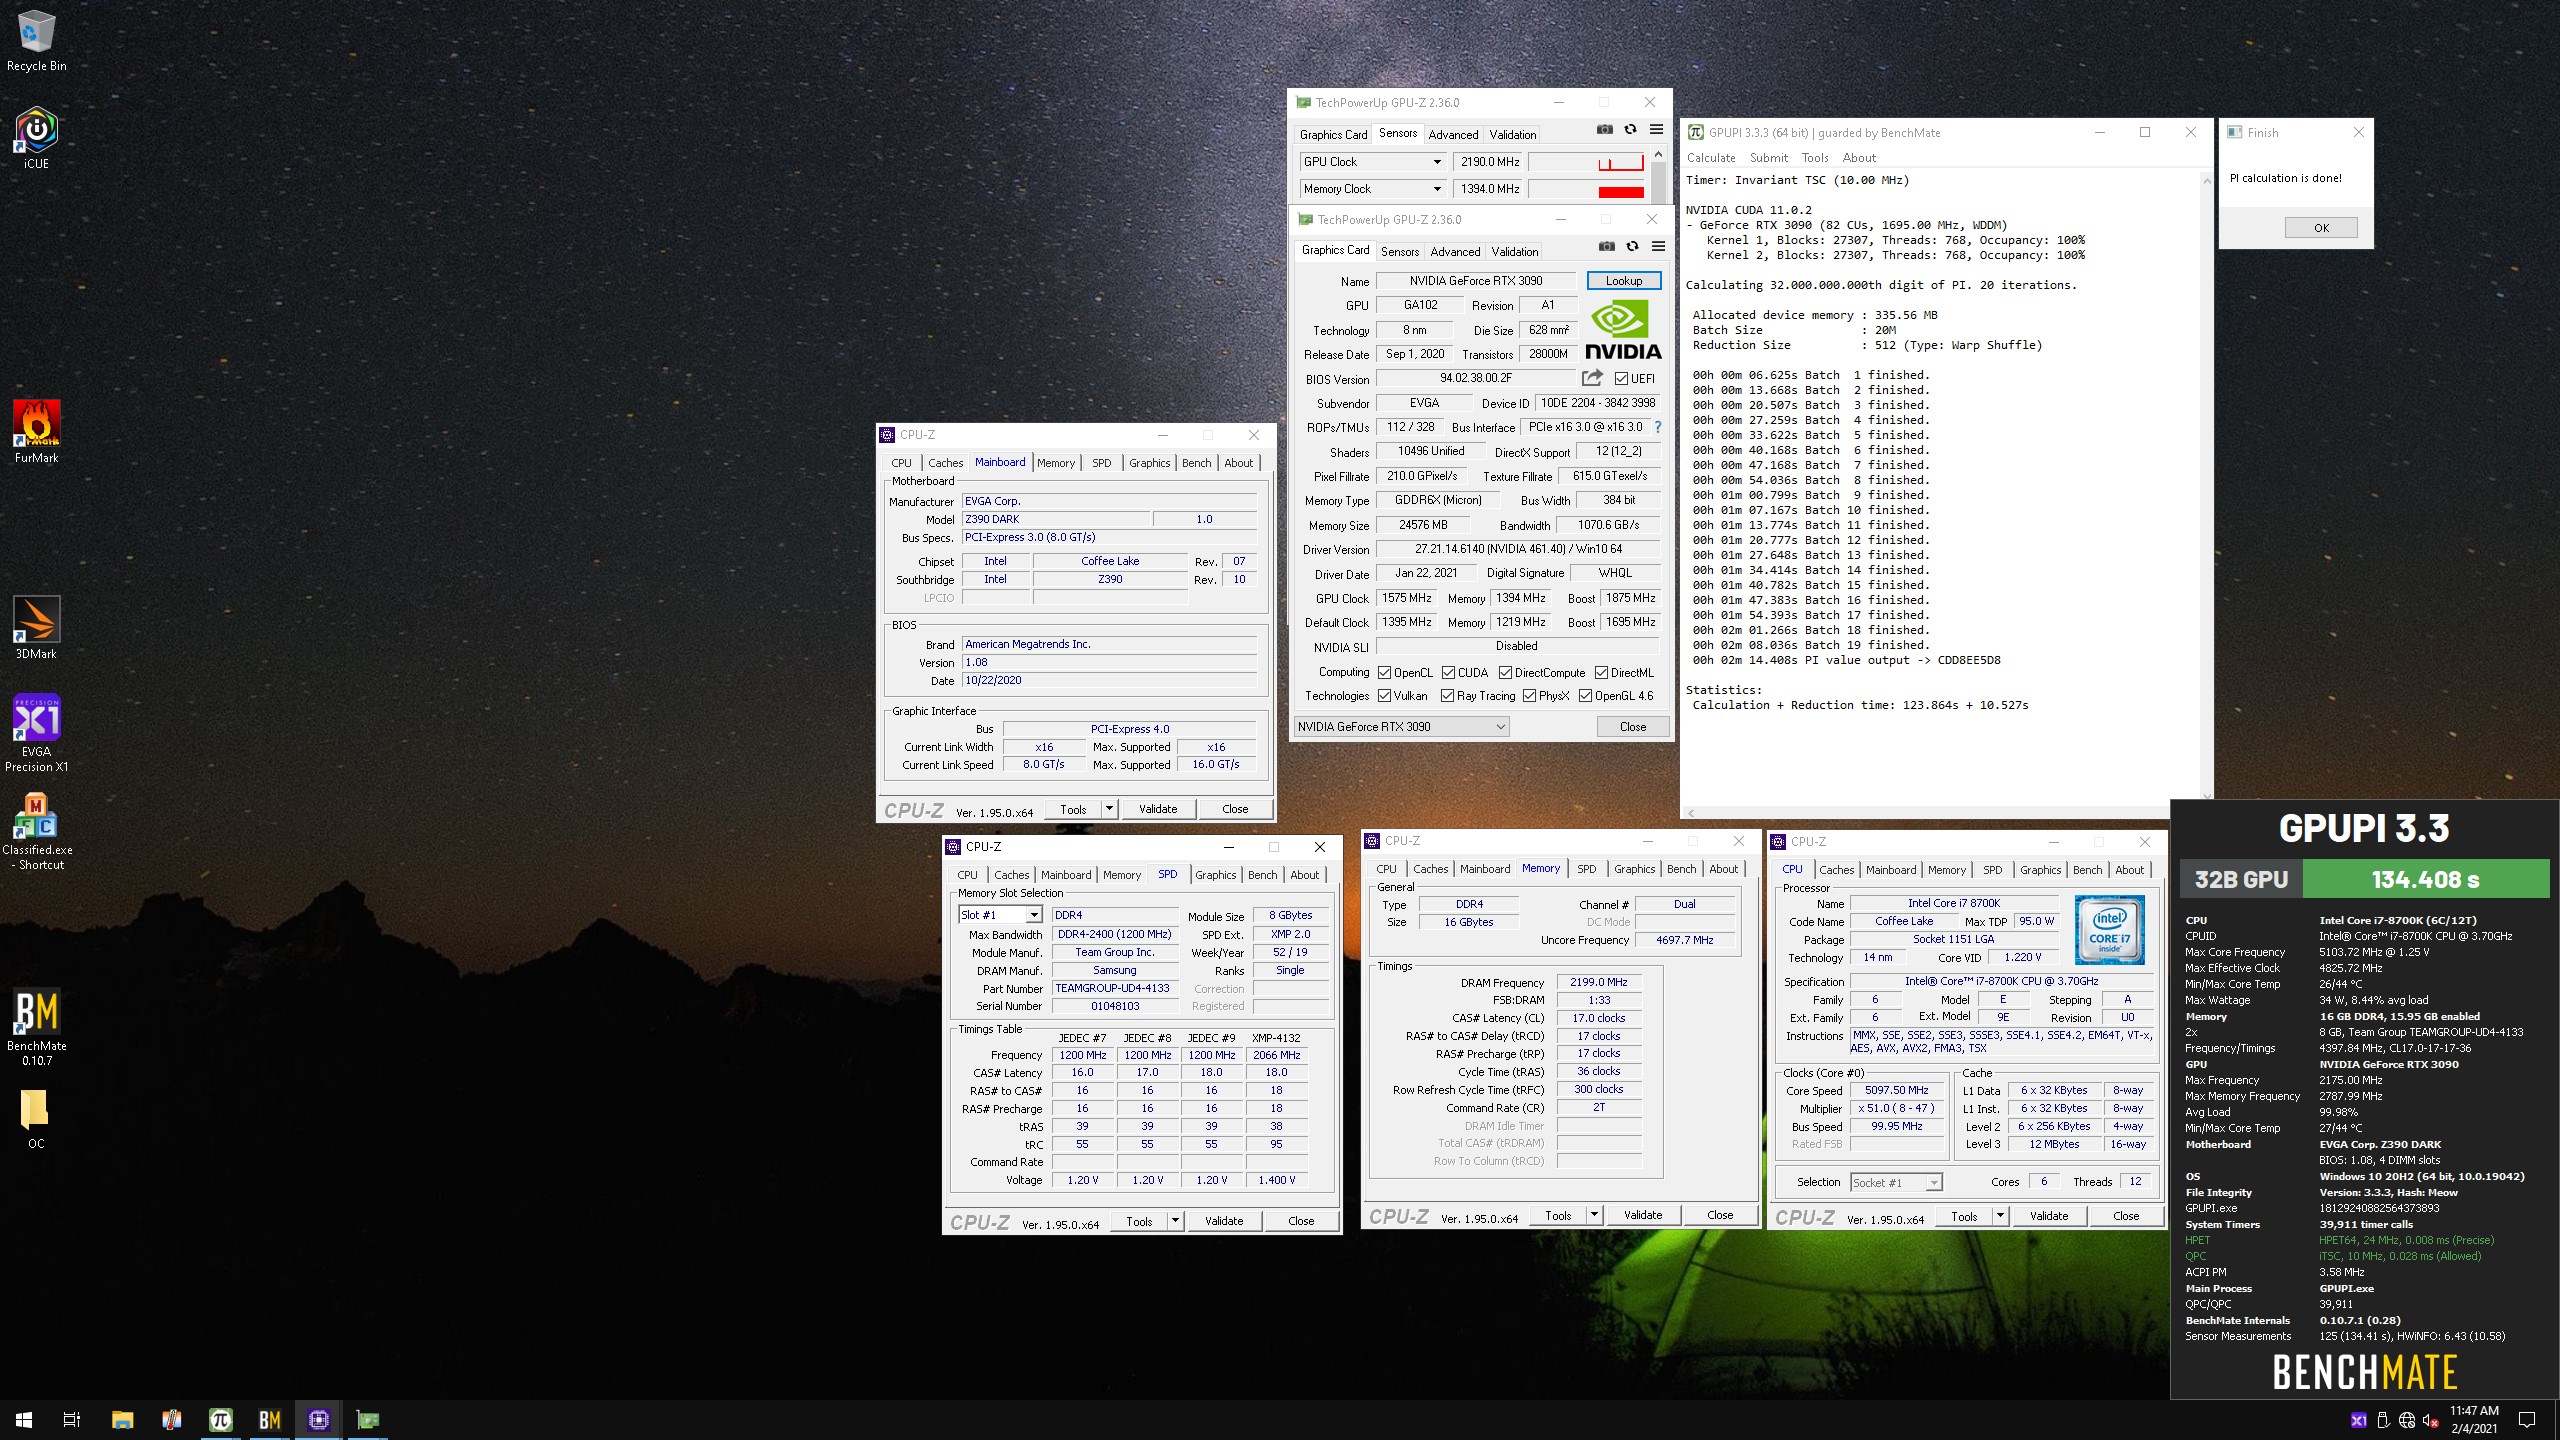Switch to GPU-Z taskbar icon
2560x1440 pixels.
(367, 1420)
